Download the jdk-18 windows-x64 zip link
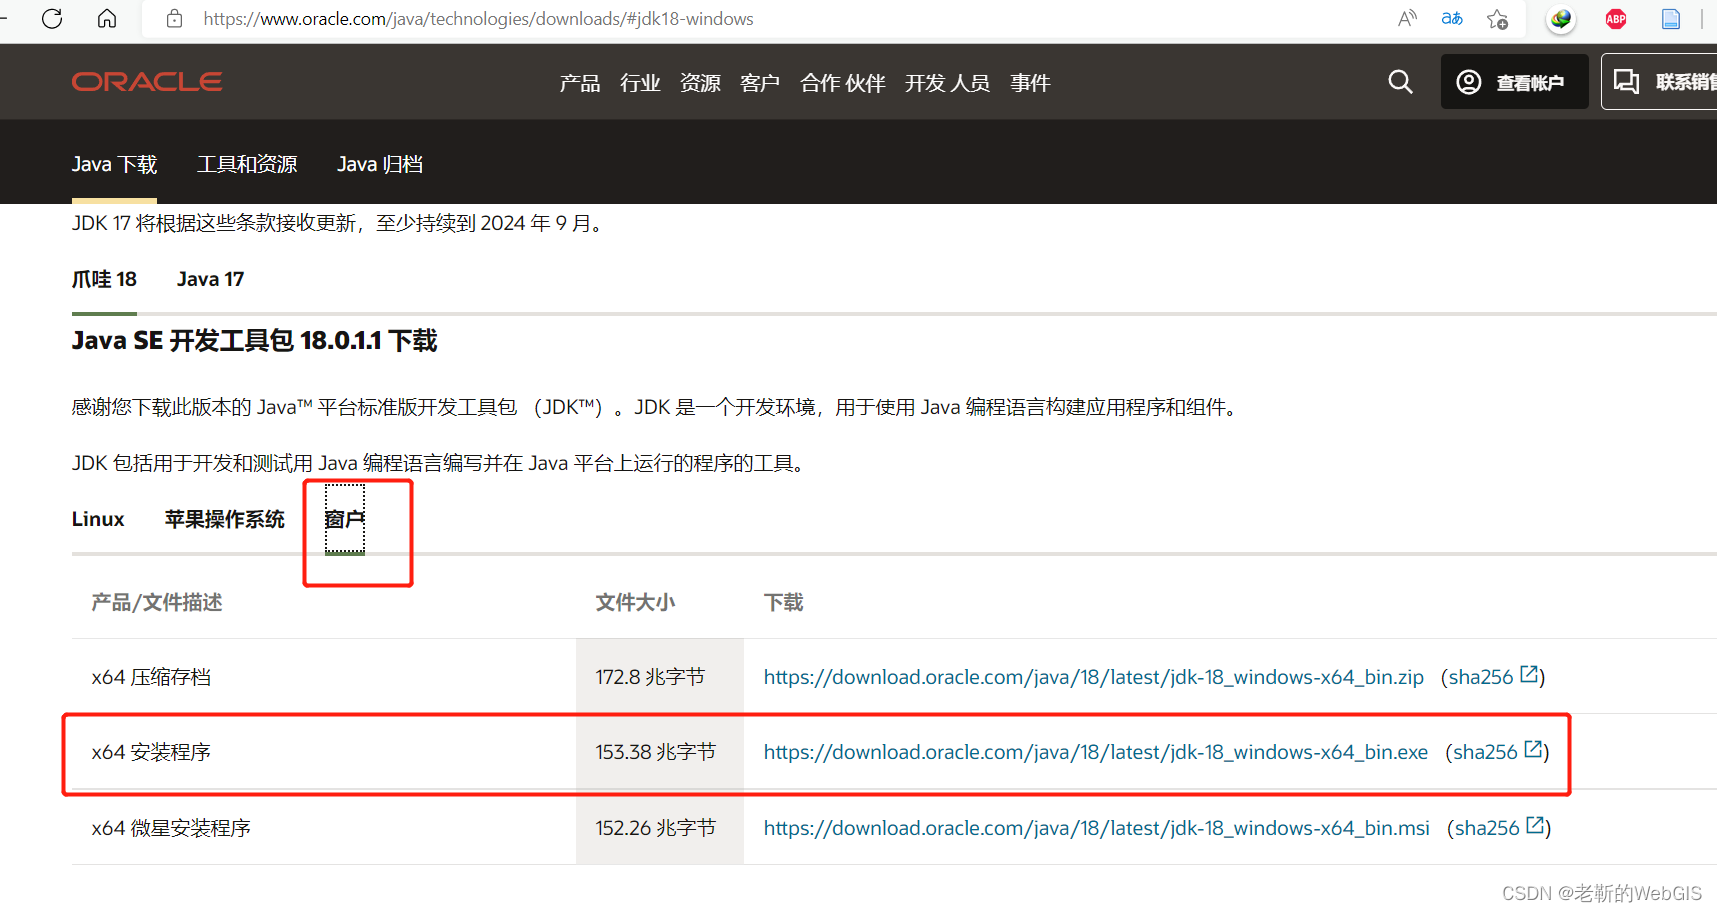Screen dimensions: 1717x912 pos(1093,677)
